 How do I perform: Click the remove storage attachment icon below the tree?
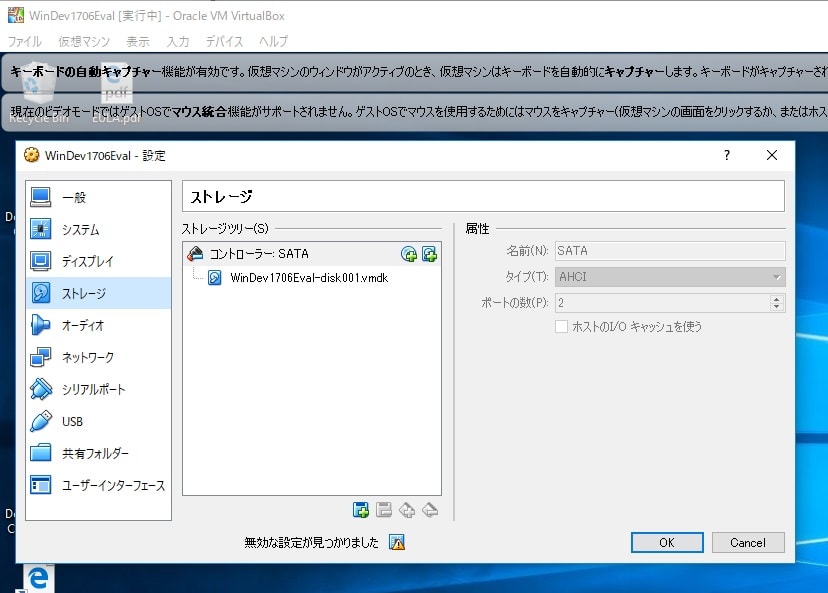tap(430, 510)
